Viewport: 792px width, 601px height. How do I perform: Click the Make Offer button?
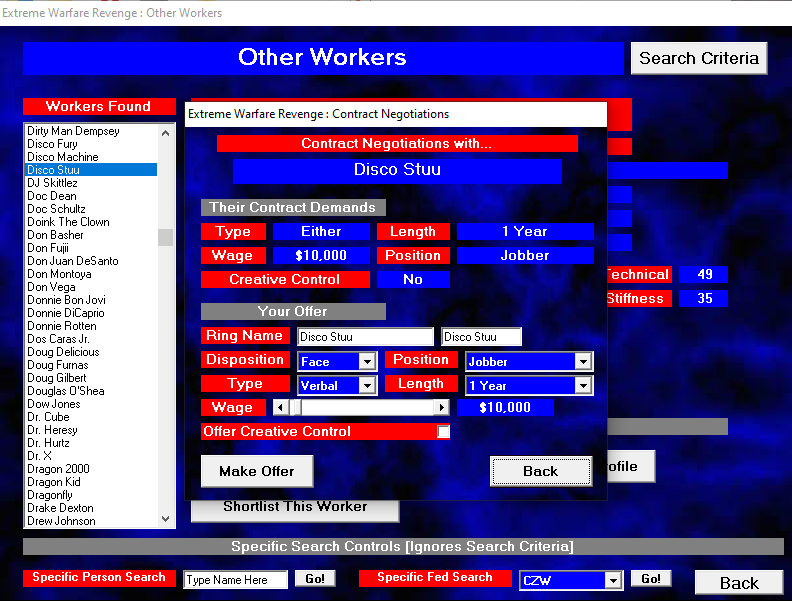coord(257,471)
